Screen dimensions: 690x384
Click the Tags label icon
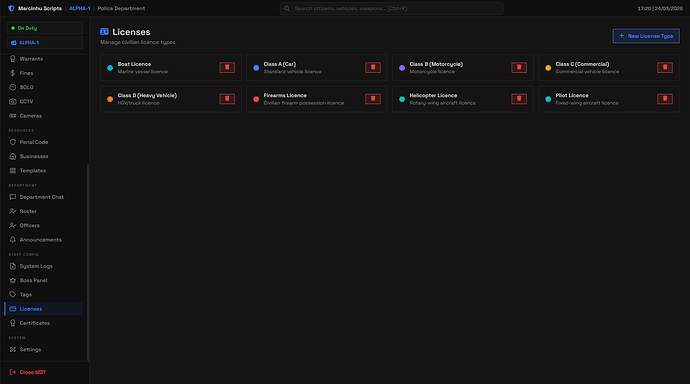pyautogui.click(x=13, y=294)
